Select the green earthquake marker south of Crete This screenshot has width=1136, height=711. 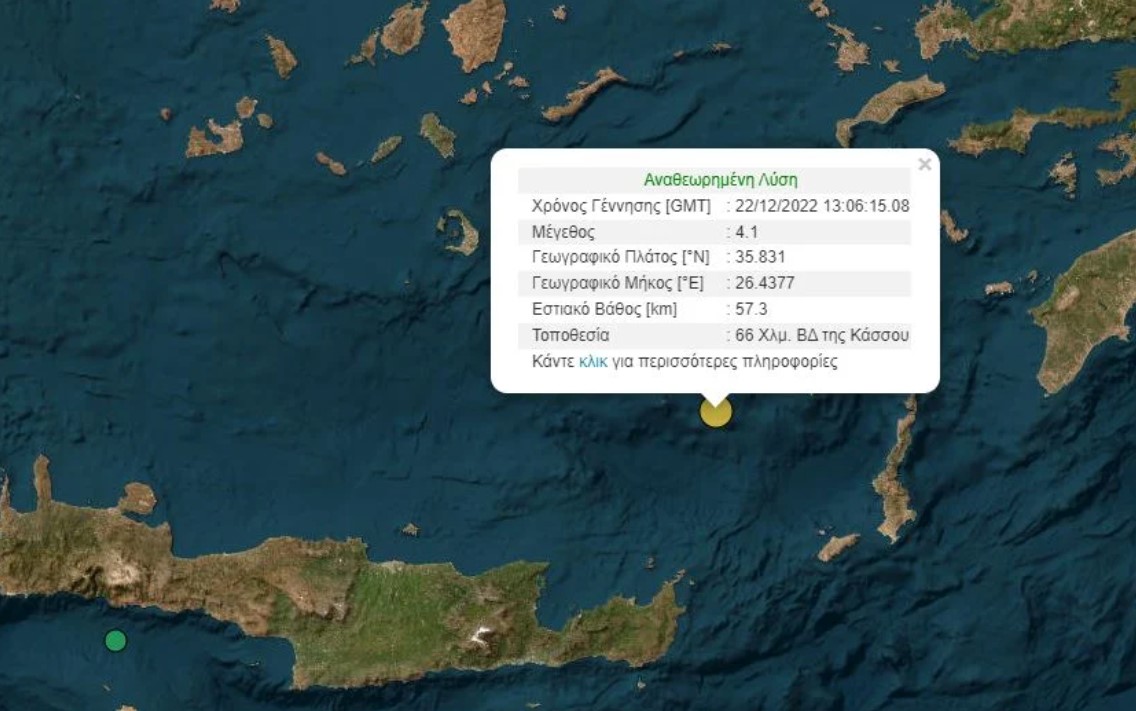[x=116, y=641]
